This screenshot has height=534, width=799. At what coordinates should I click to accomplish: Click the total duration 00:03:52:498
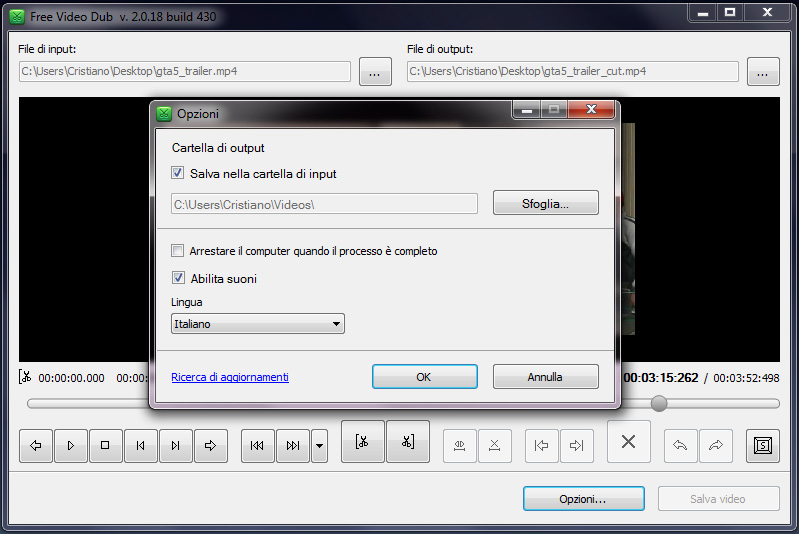747,378
